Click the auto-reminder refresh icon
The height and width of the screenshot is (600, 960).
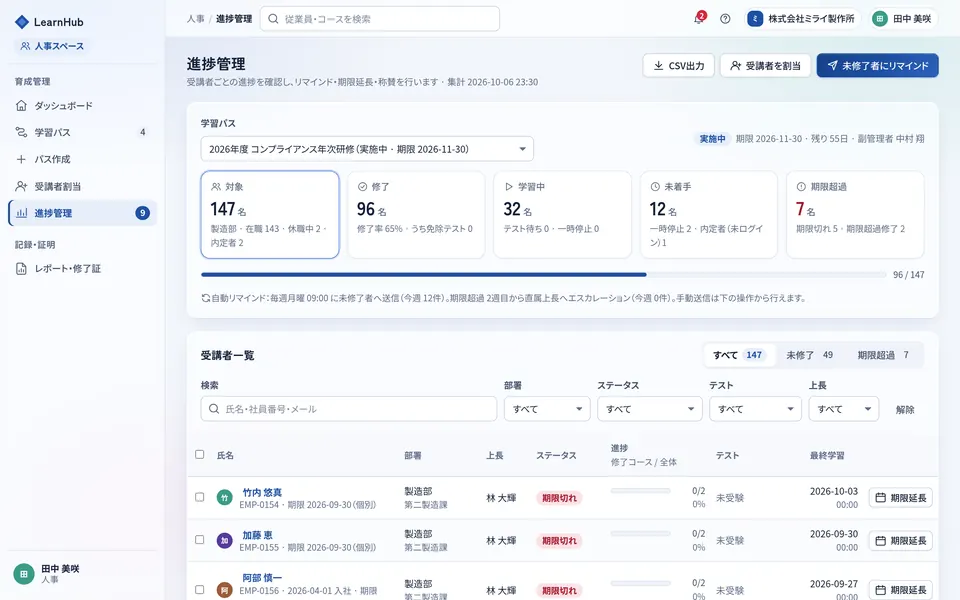(206, 298)
